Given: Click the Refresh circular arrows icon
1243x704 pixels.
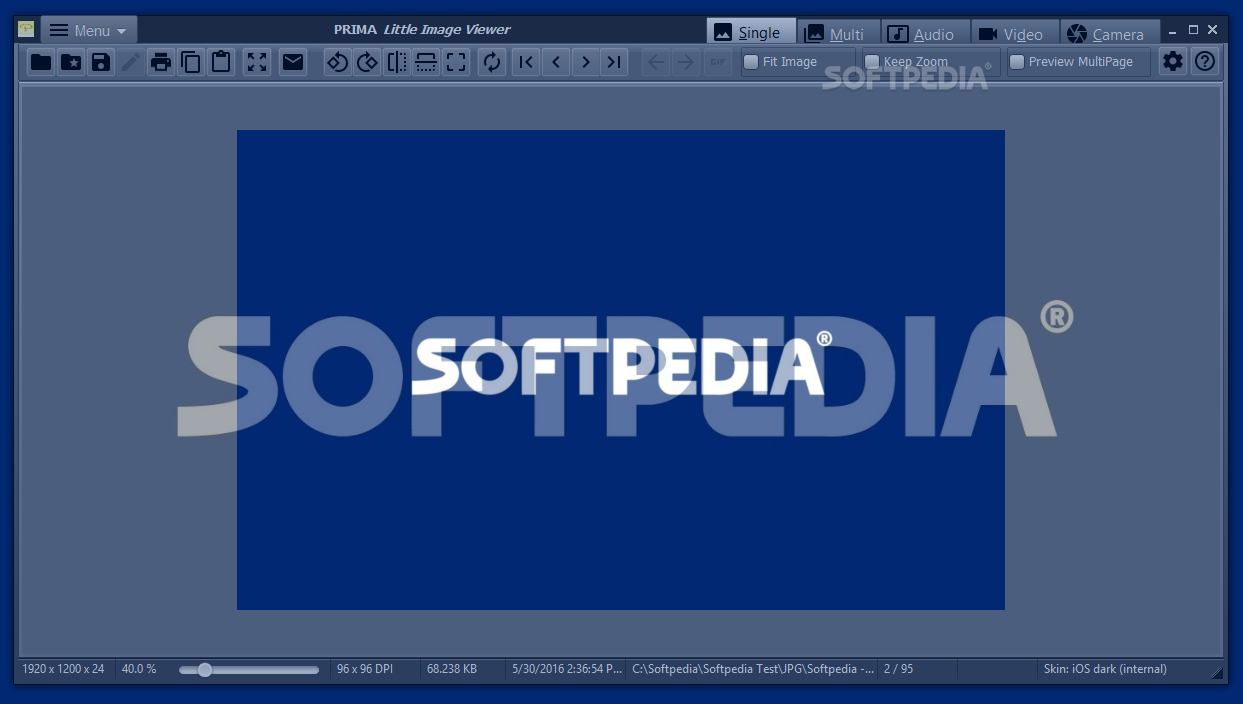Looking at the screenshot, I should pos(492,63).
